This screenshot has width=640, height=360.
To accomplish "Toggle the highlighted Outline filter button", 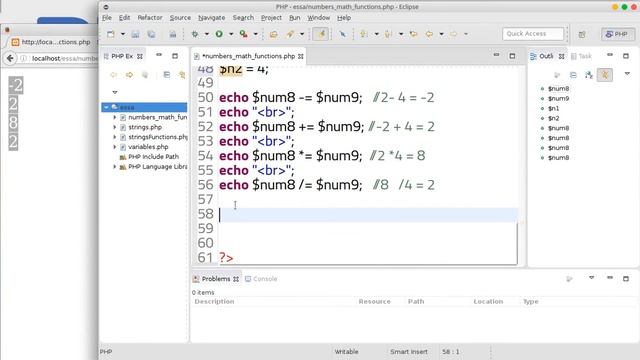I will pos(604,75).
